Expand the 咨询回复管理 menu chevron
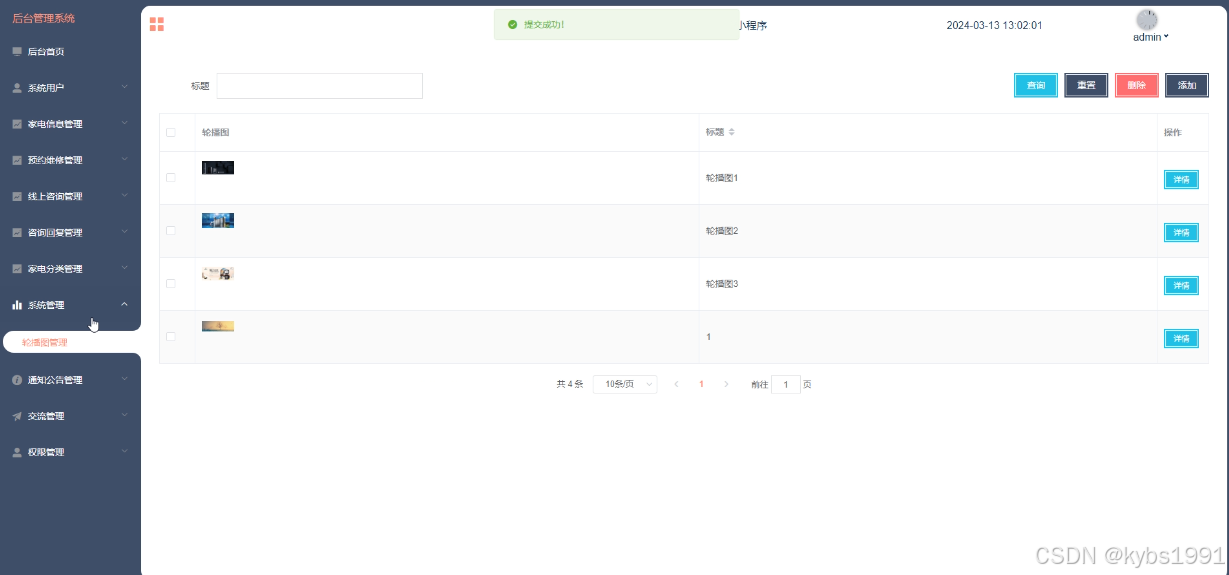This screenshot has height=575, width=1229. [124, 231]
